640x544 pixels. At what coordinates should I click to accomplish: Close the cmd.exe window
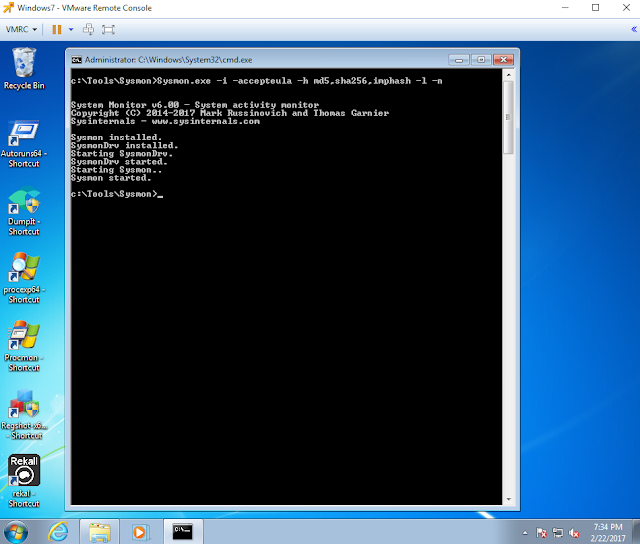pos(503,60)
